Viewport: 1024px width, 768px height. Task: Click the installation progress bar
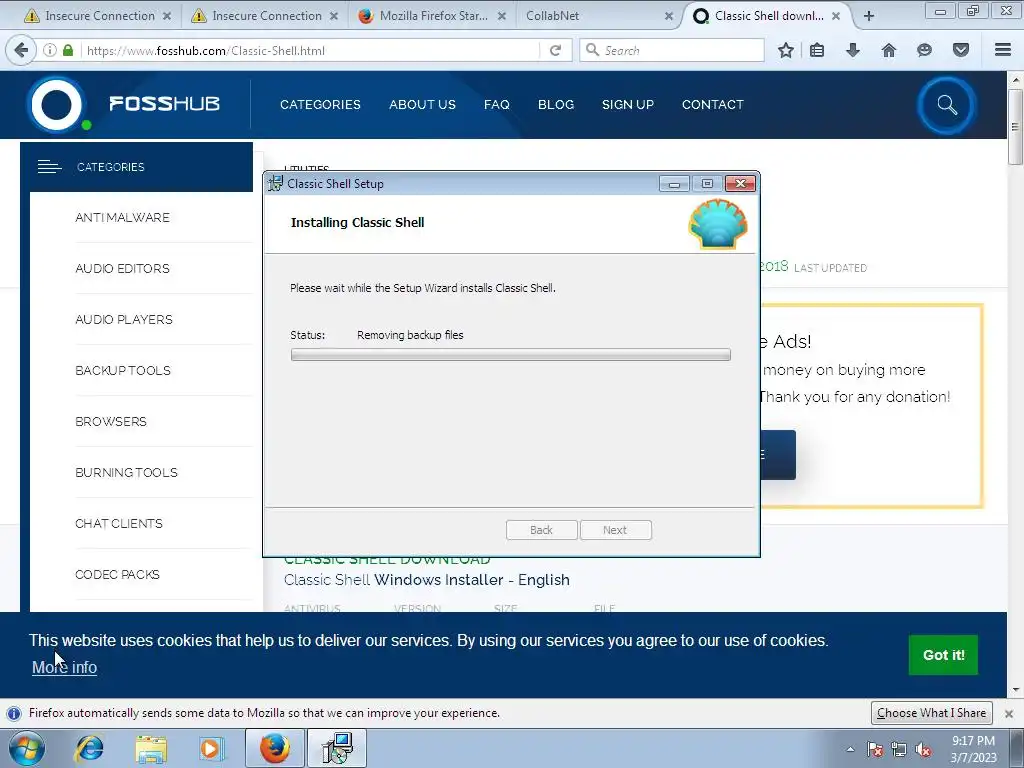tap(511, 355)
